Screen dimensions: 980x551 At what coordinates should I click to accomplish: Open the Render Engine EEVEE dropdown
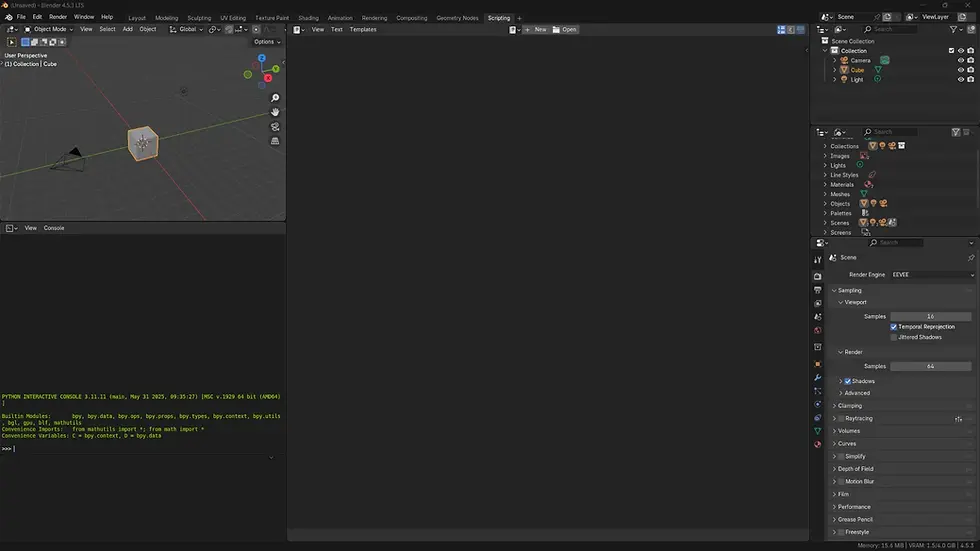point(932,275)
